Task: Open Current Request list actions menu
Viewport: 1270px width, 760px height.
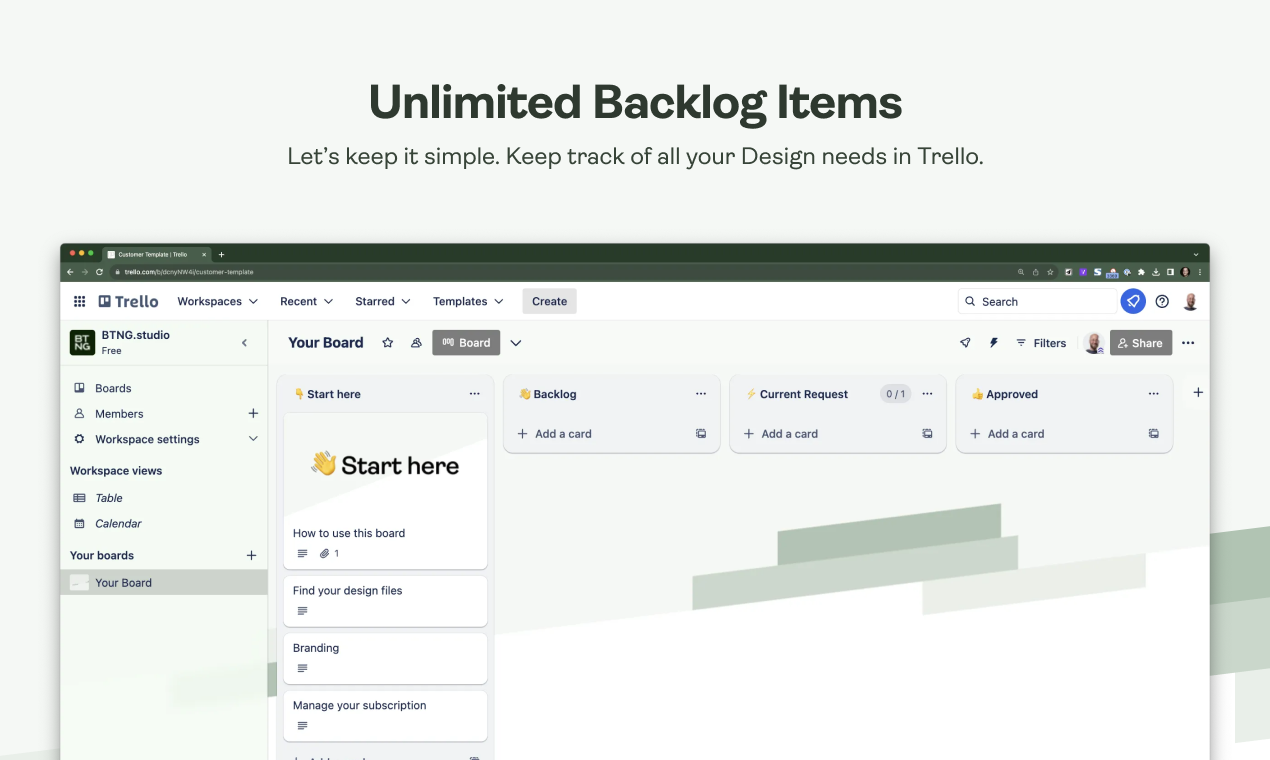Action: 927,394
